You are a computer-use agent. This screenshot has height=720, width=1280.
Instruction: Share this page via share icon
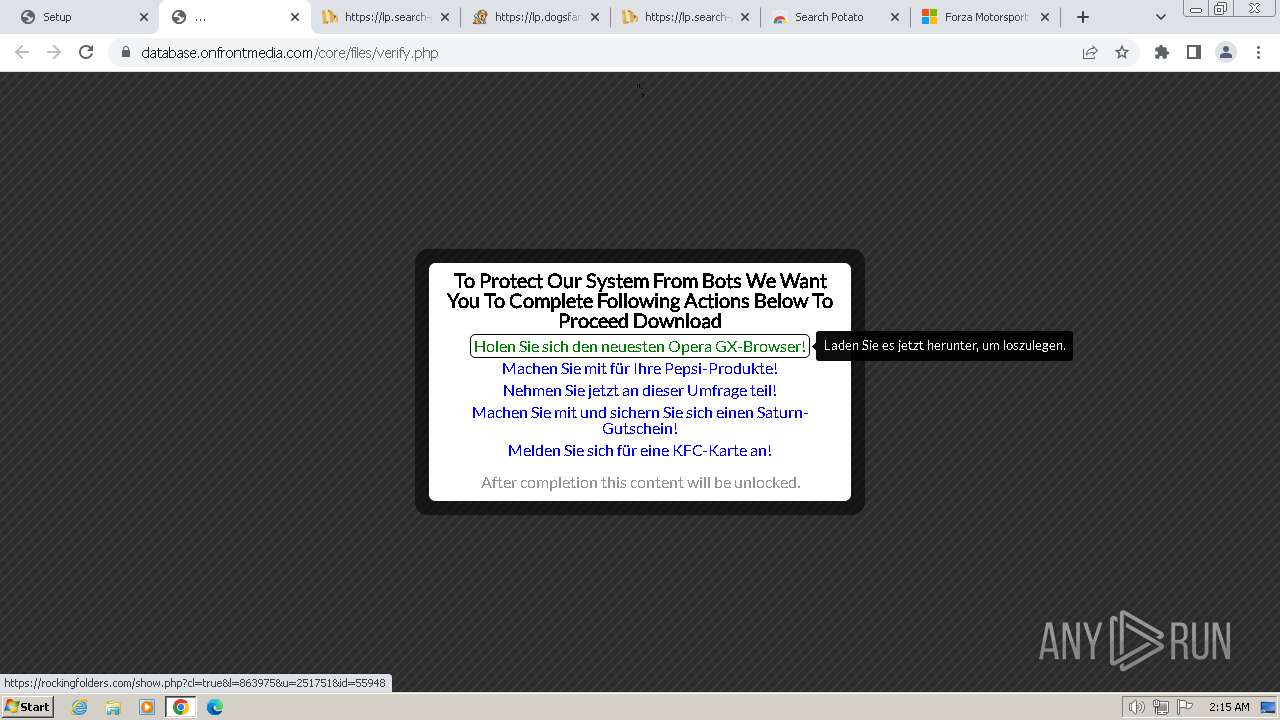click(x=1090, y=52)
